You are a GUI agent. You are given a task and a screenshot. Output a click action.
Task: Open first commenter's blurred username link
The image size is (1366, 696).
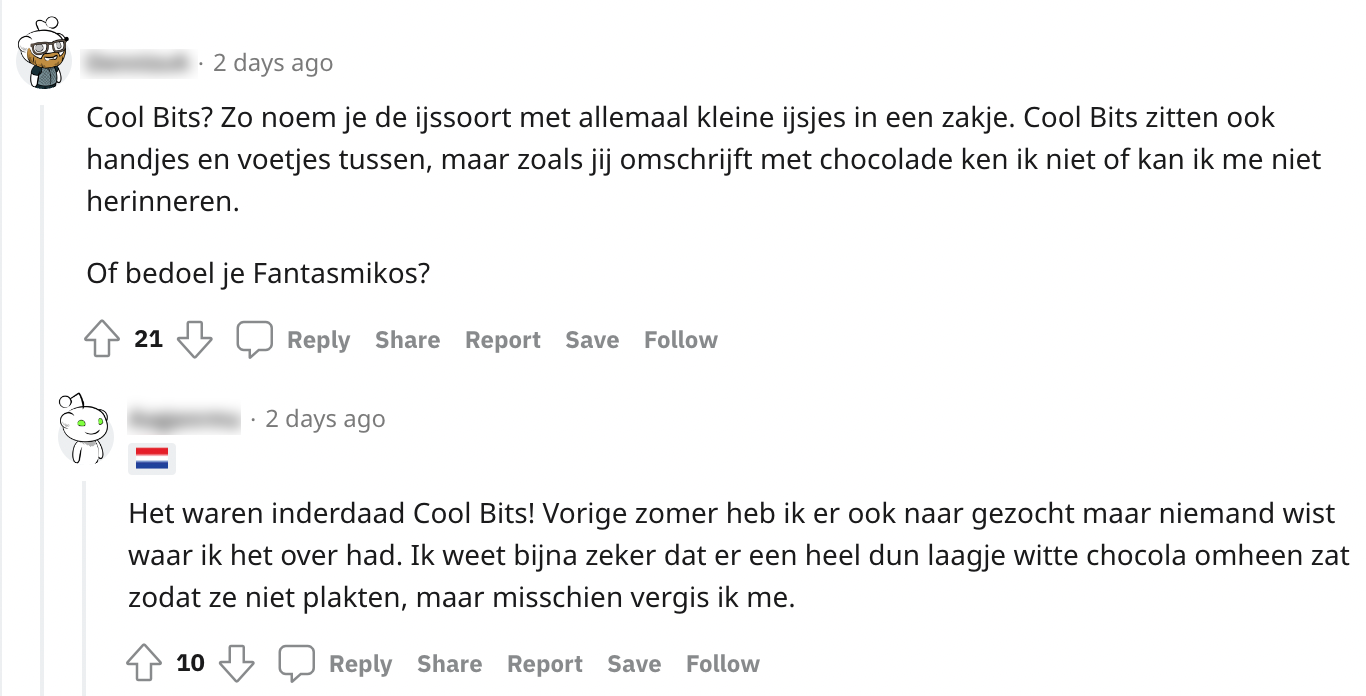[138, 64]
